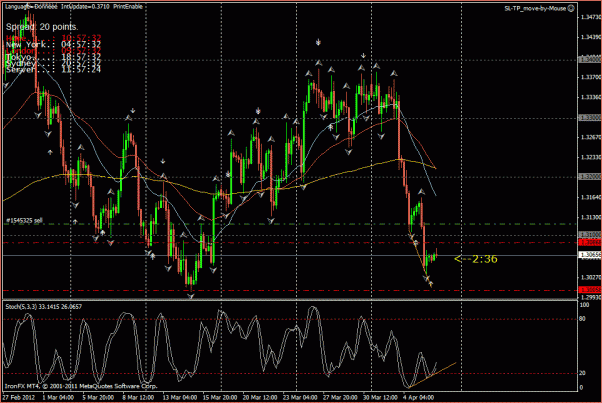
Task: Click the 1.2993 price scale label
Action: (x=591, y=297)
